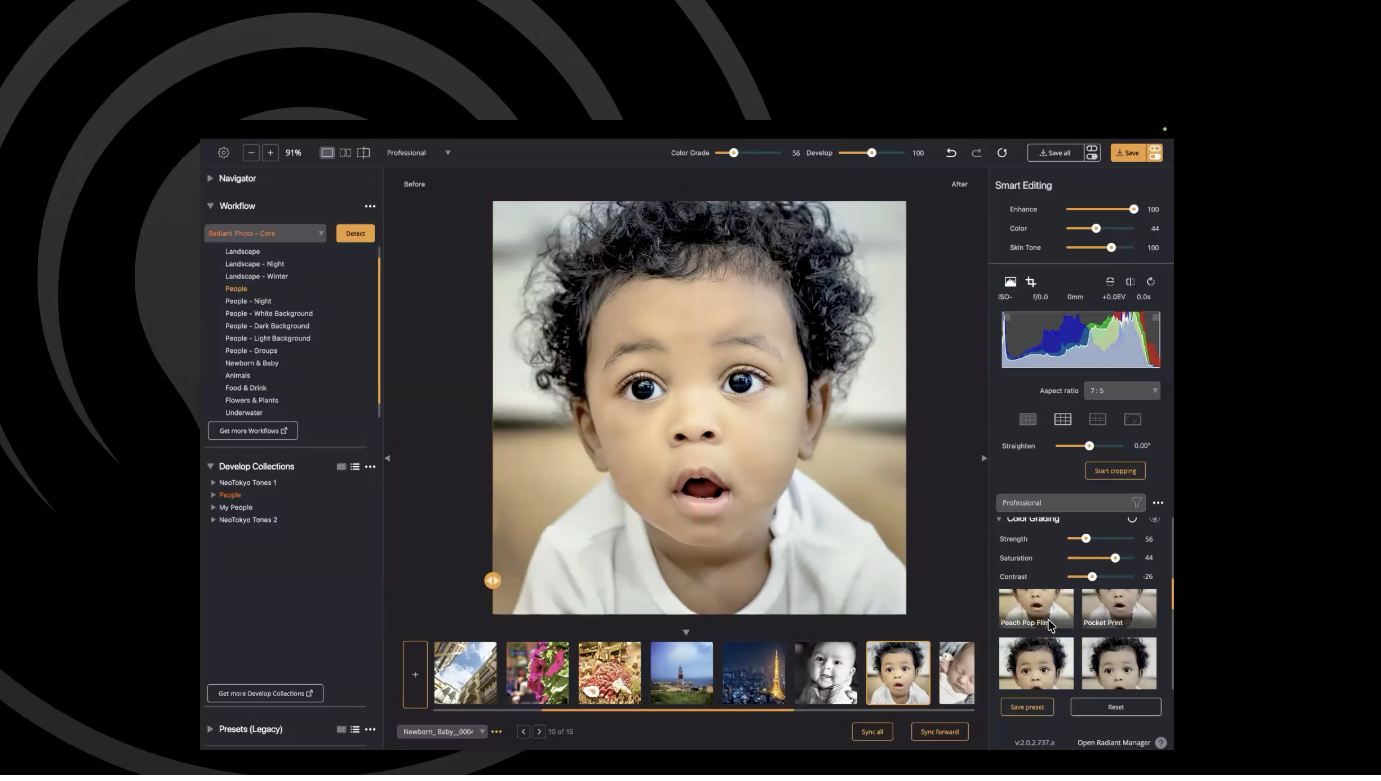The height and width of the screenshot is (781, 1381).
Task: Choose the golden spiral crop overlay
Action: pos(1132,419)
